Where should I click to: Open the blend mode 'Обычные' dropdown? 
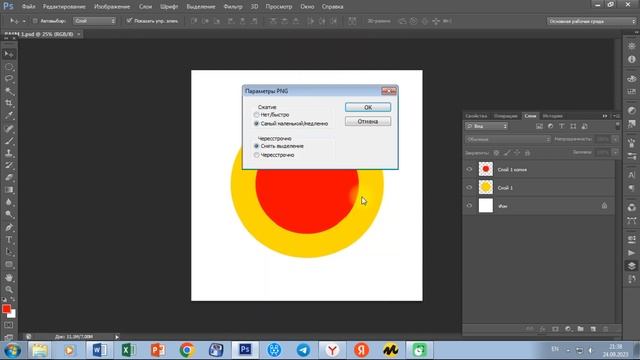(x=508, y=140)
